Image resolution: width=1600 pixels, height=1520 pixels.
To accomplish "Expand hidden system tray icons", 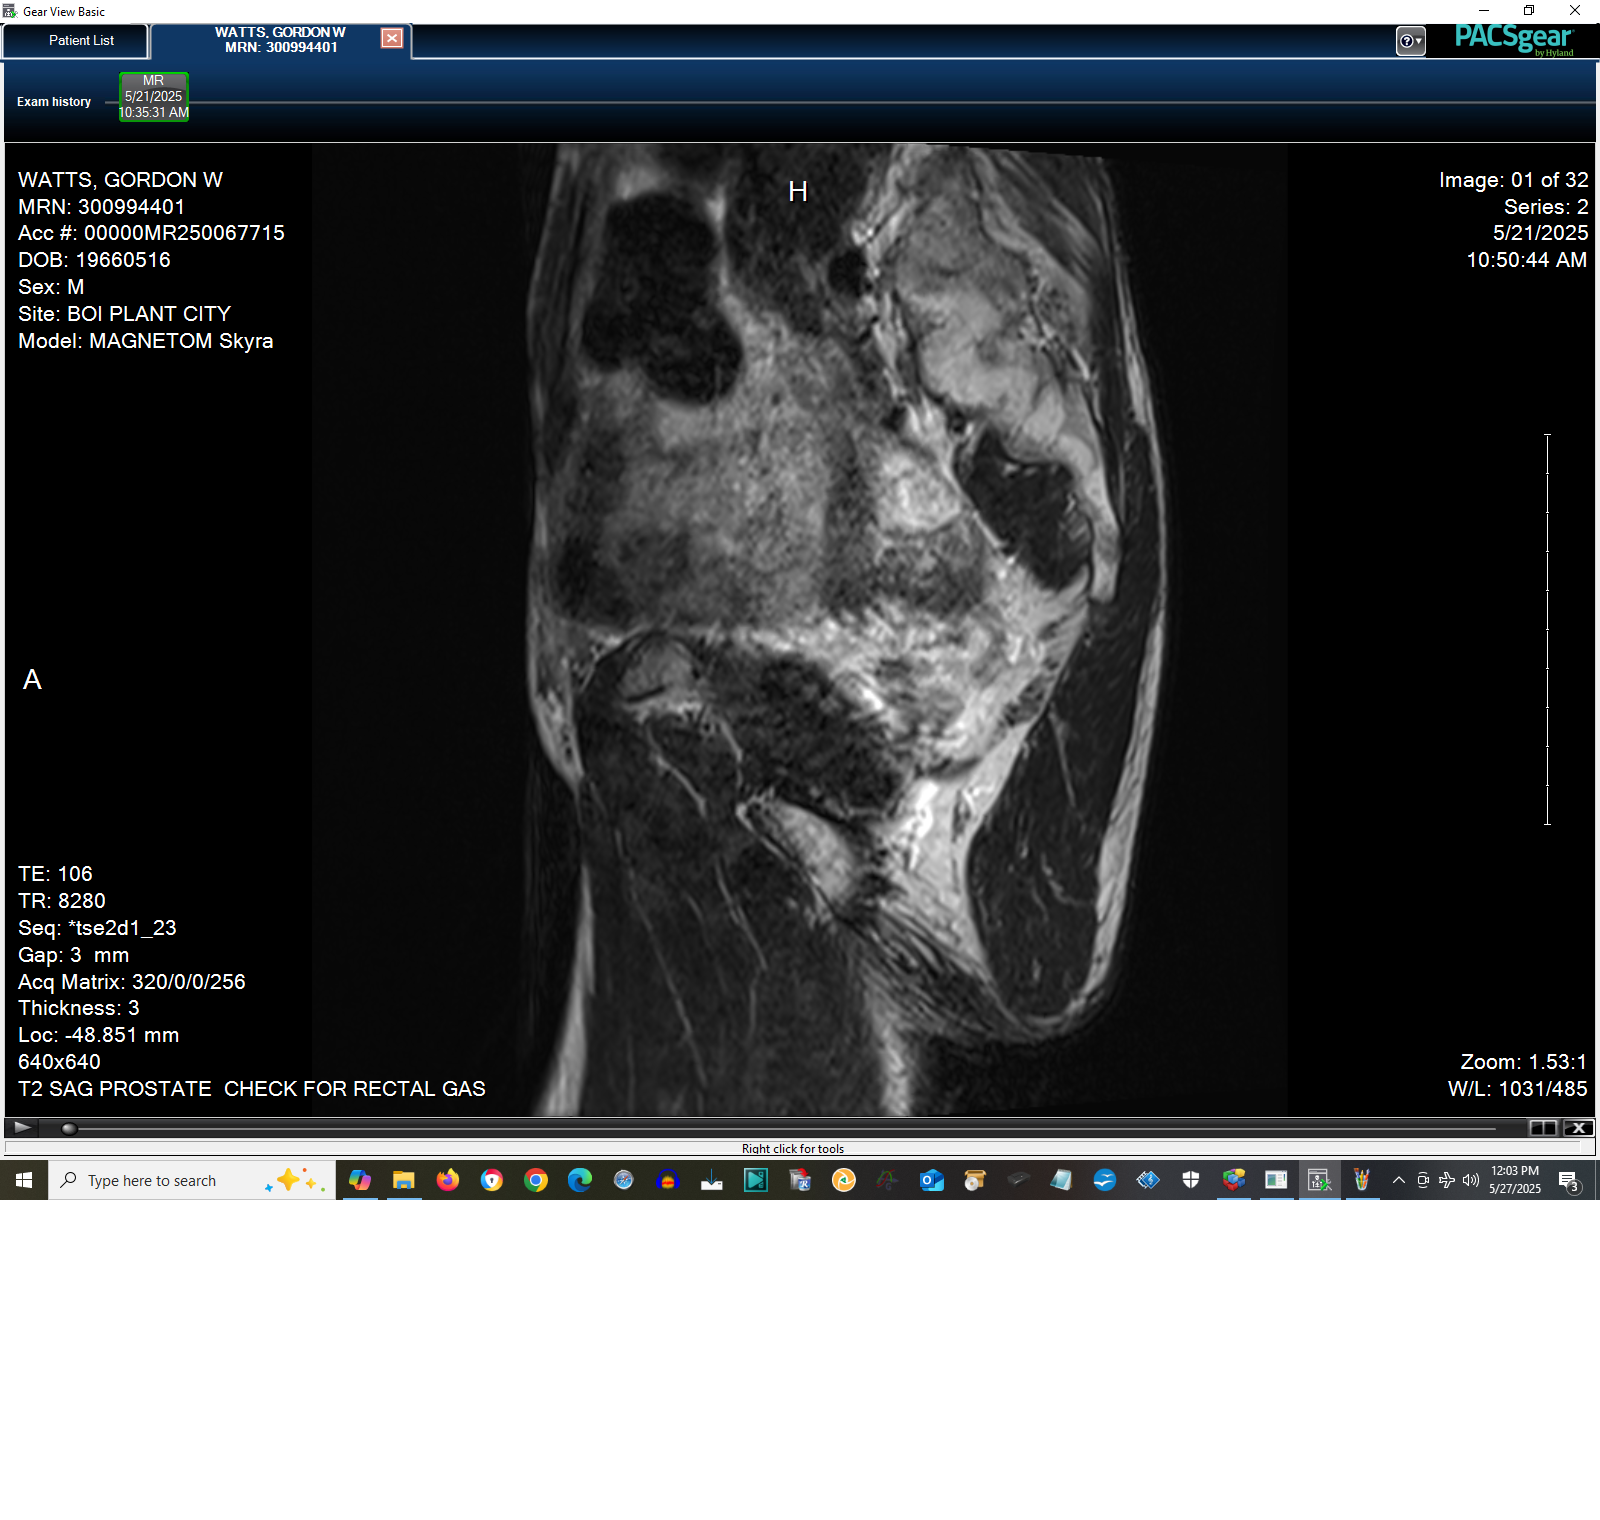I will [1398, 1180].
